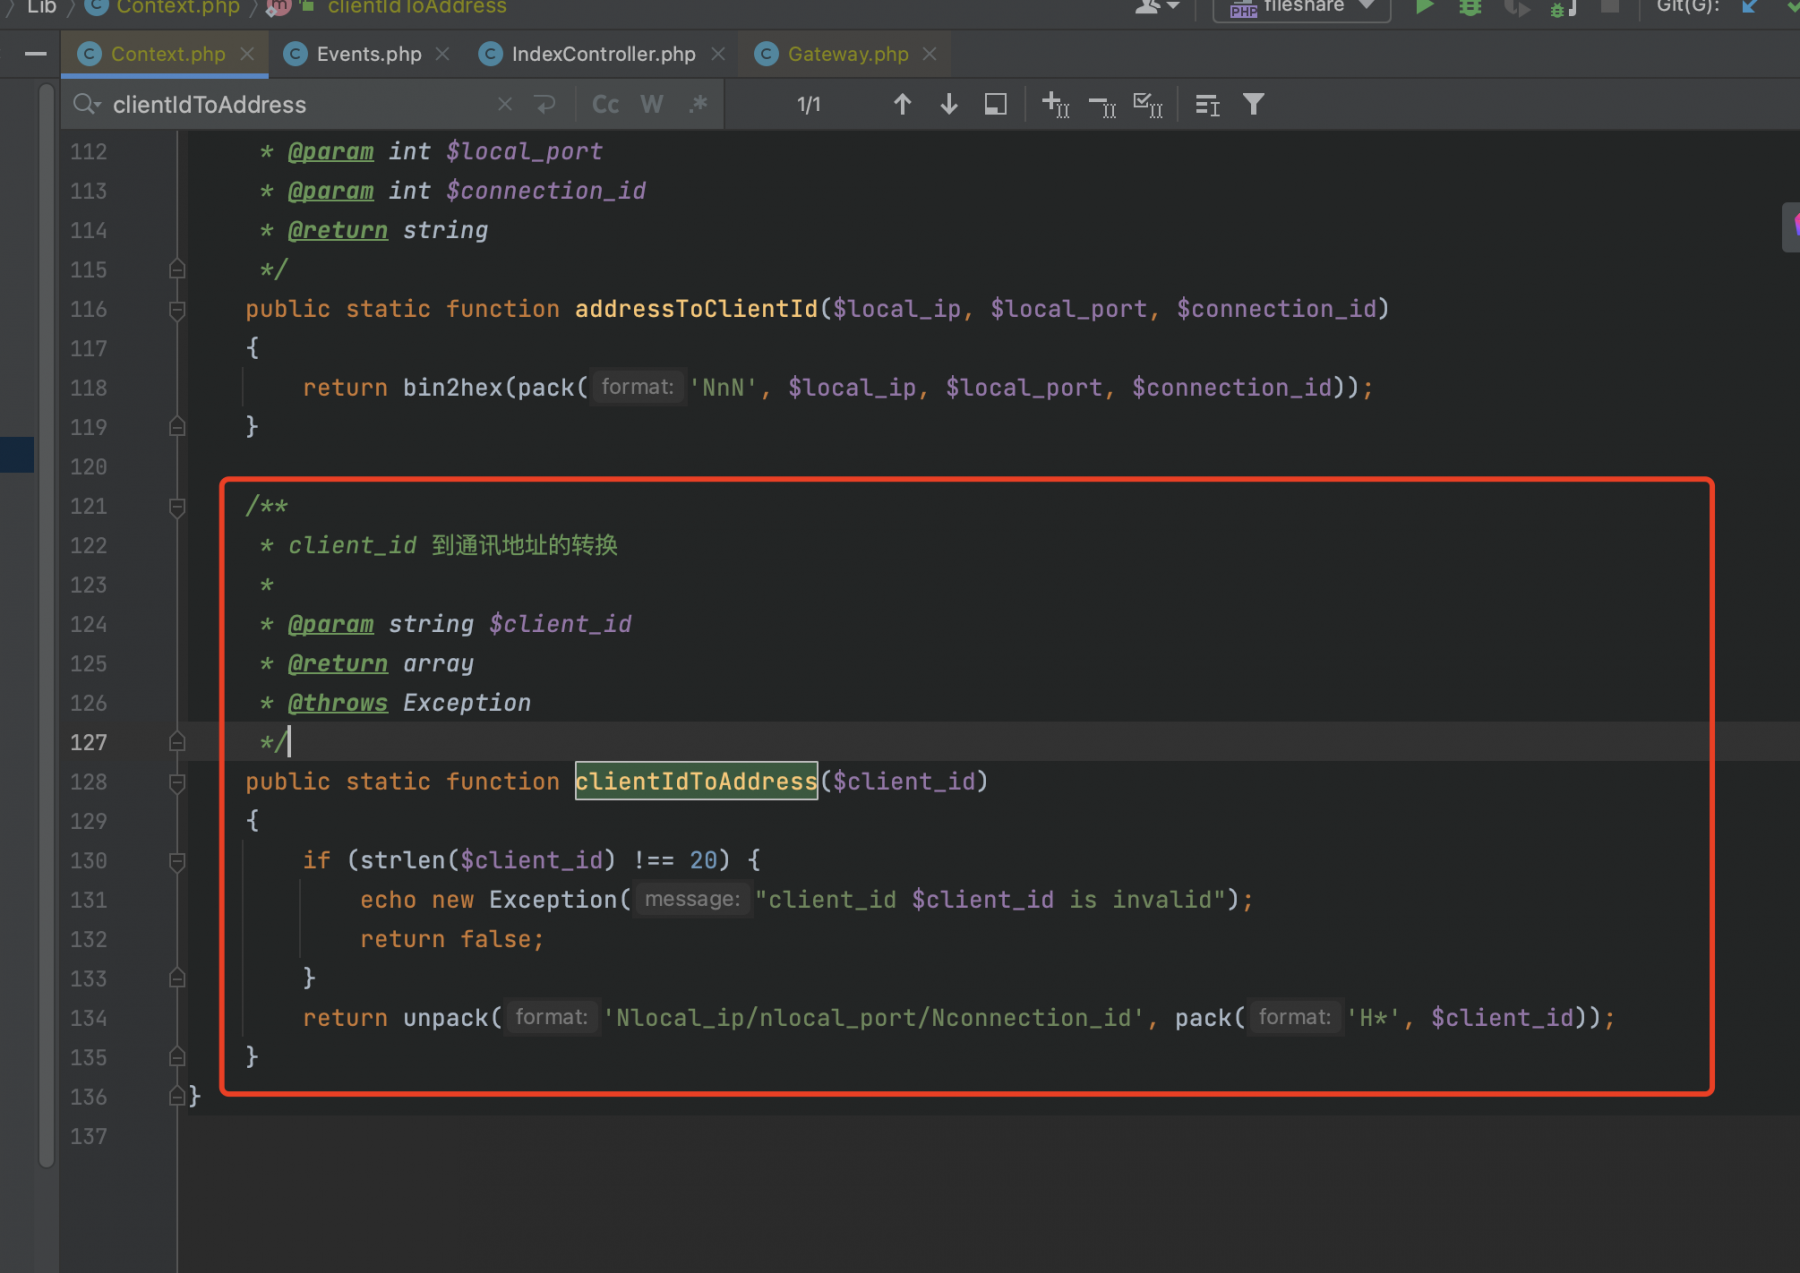The image size is (1800, 1273).
Task: Close the IndexController.php tab
Action: pyautogui.click(x=718, y=54)
